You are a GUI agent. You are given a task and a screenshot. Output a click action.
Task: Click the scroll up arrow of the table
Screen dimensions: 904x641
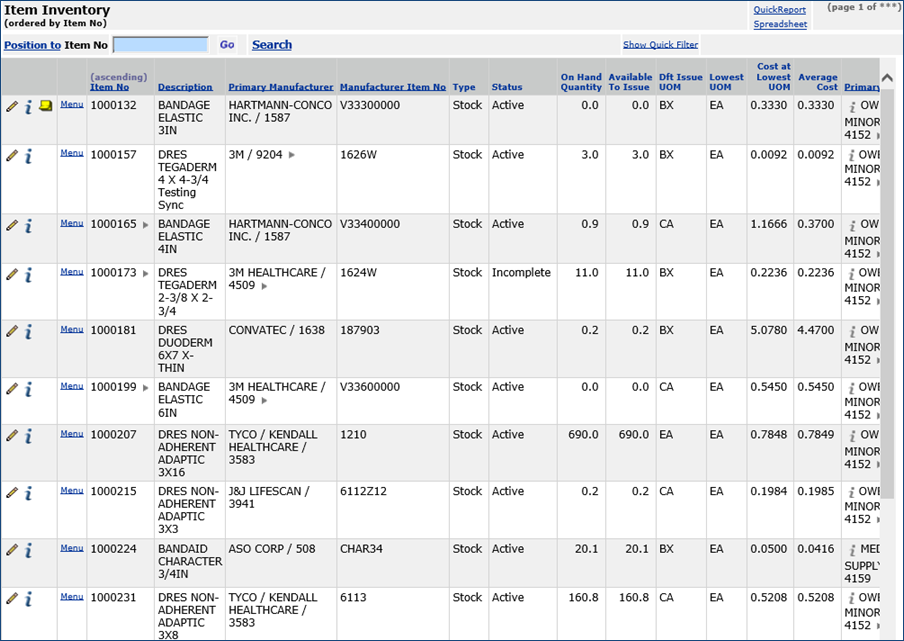[886, 77]
